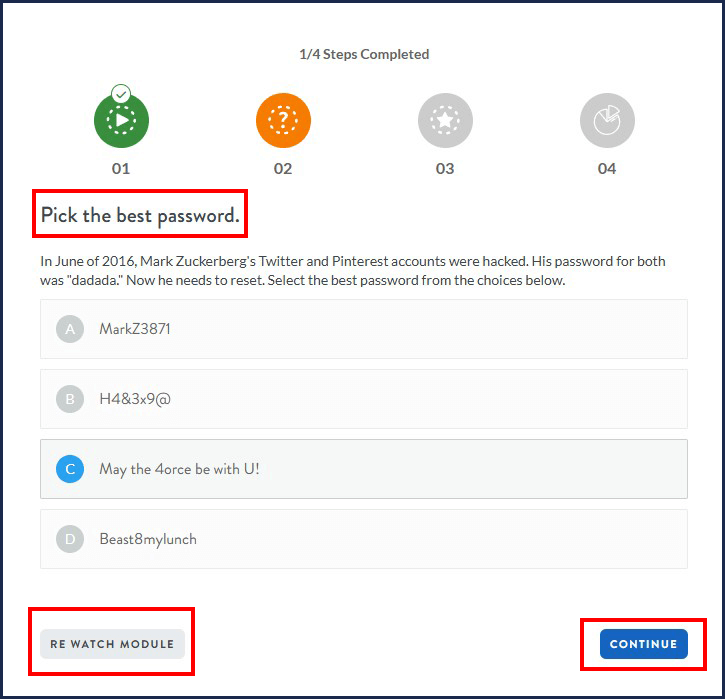Pick the letter D answer circle

(70, 539)
